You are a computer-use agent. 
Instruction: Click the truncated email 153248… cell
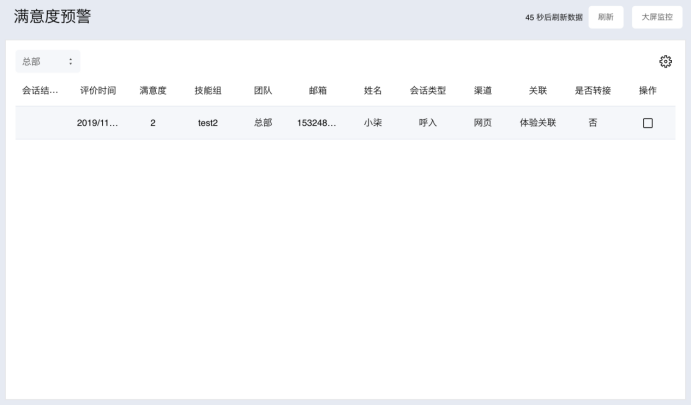pyautogui.click(x=317, y=123)
